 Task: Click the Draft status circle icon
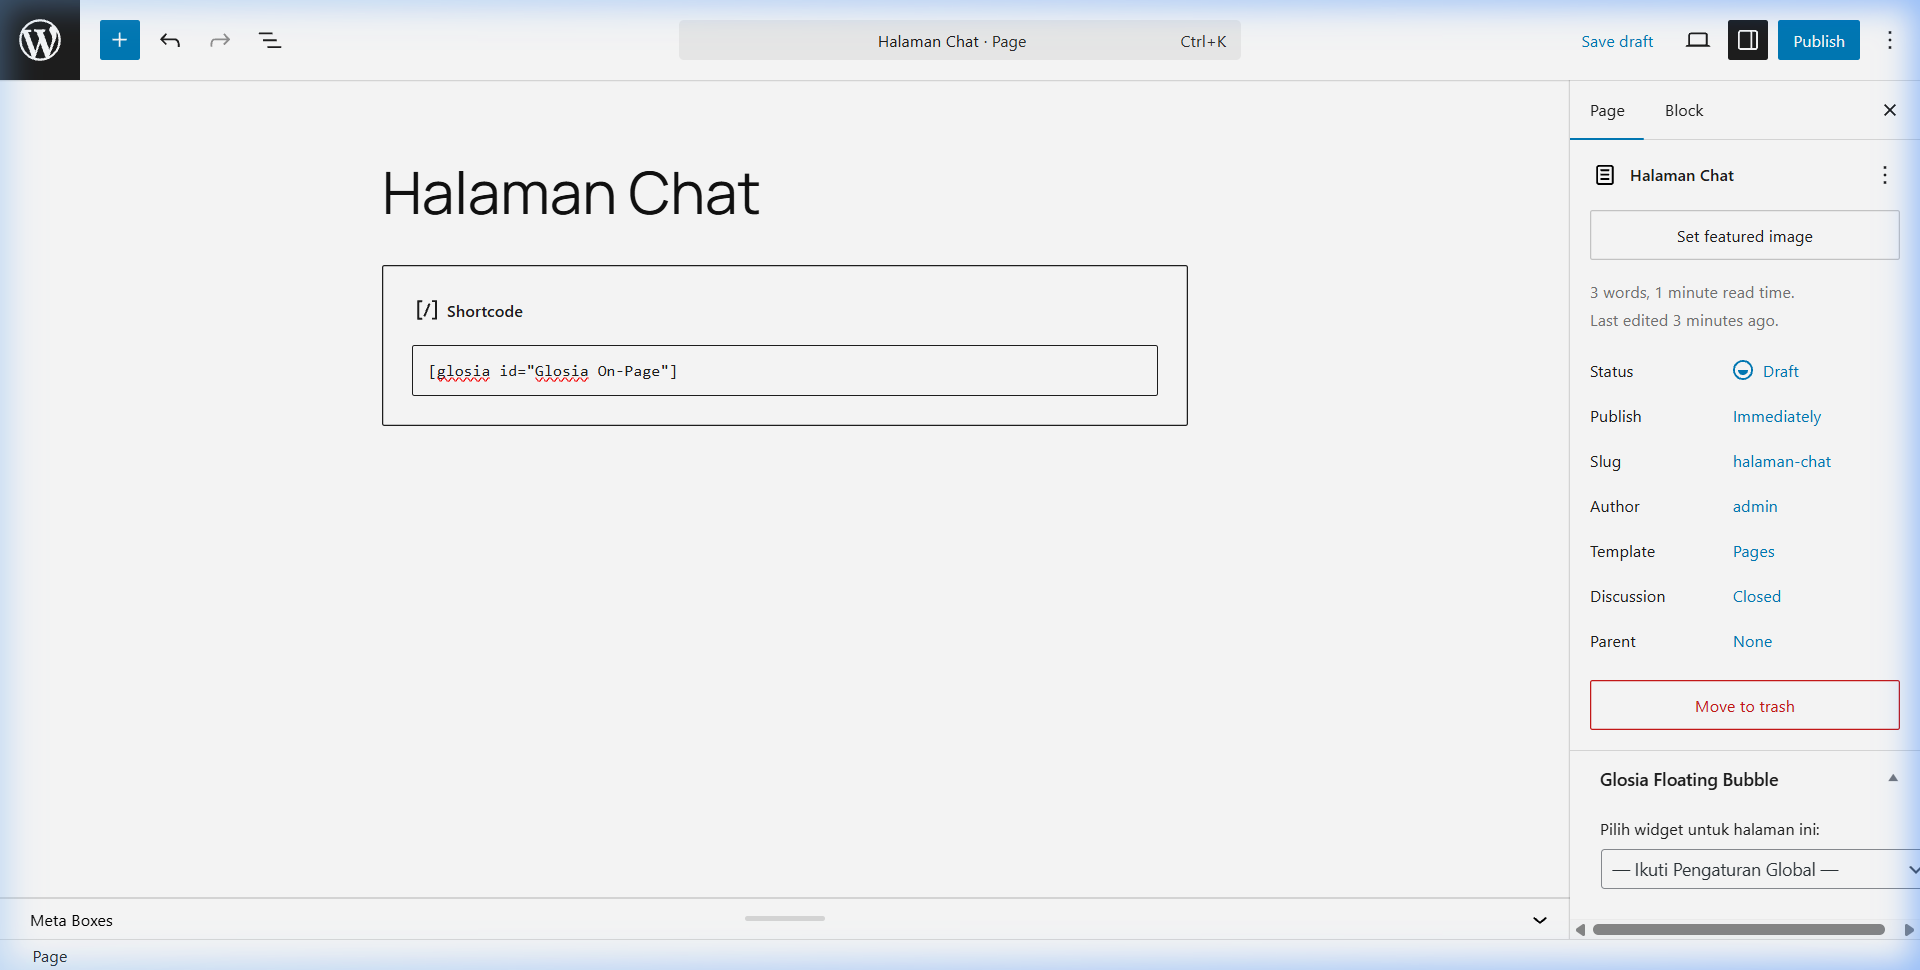pyautogui.click(x=1743, y=370)
